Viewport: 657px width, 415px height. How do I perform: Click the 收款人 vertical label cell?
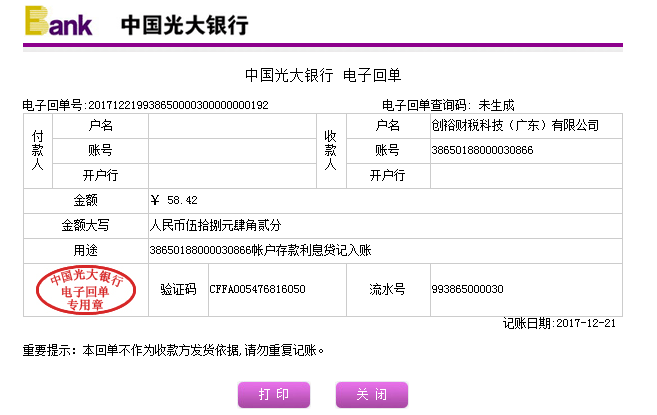331,151
